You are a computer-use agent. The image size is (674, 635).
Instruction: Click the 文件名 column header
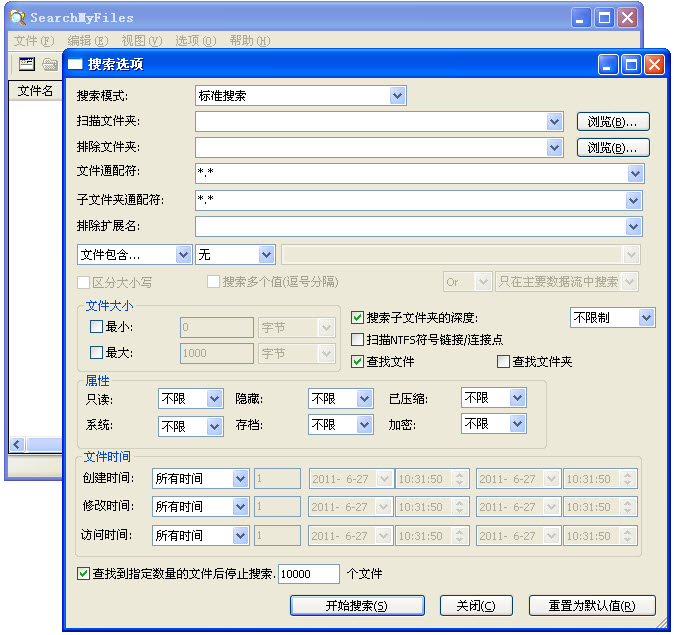point(35,91)
